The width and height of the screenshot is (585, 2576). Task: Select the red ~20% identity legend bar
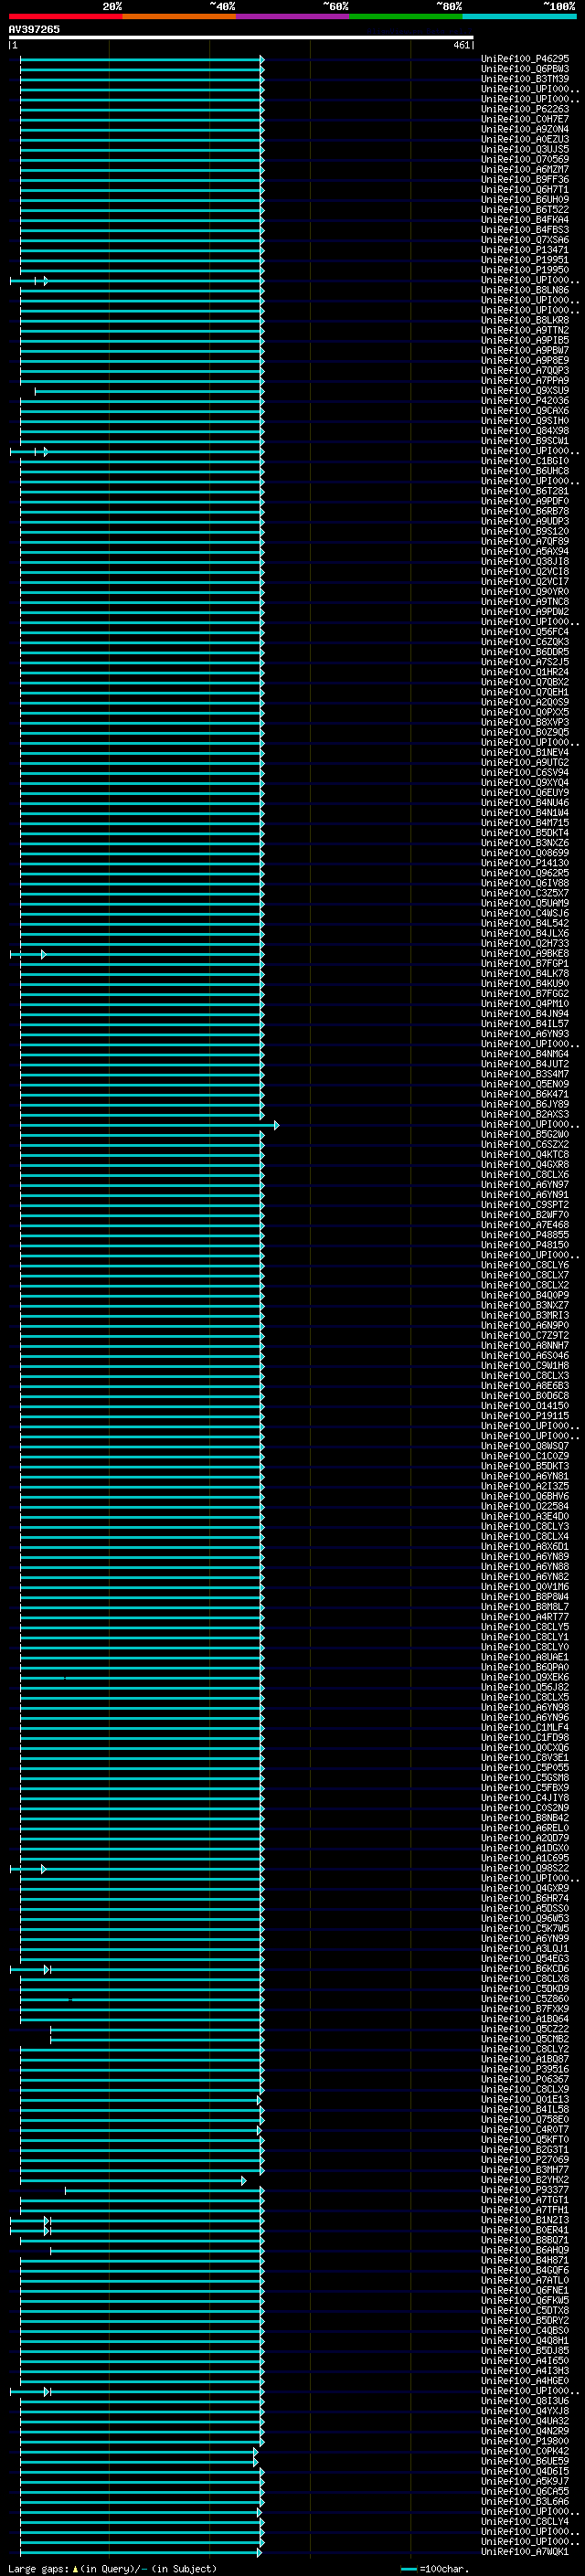(x=65, y=16)
